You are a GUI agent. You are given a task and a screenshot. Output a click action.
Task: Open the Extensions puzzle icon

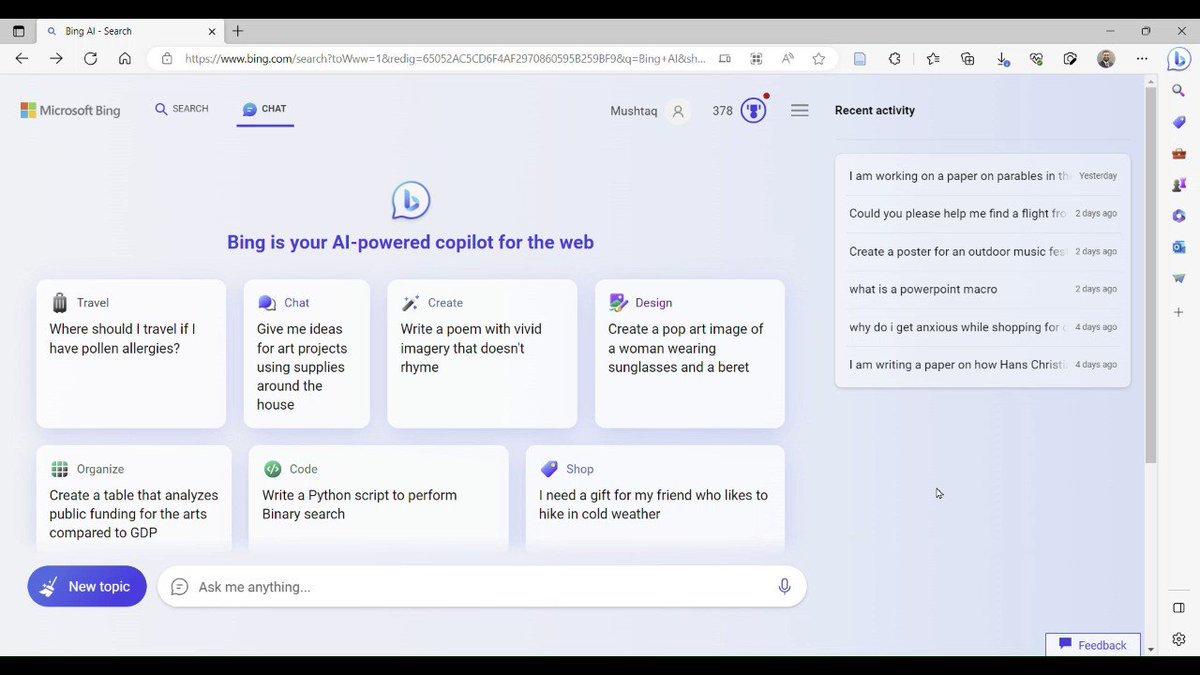tap(895, 59)
